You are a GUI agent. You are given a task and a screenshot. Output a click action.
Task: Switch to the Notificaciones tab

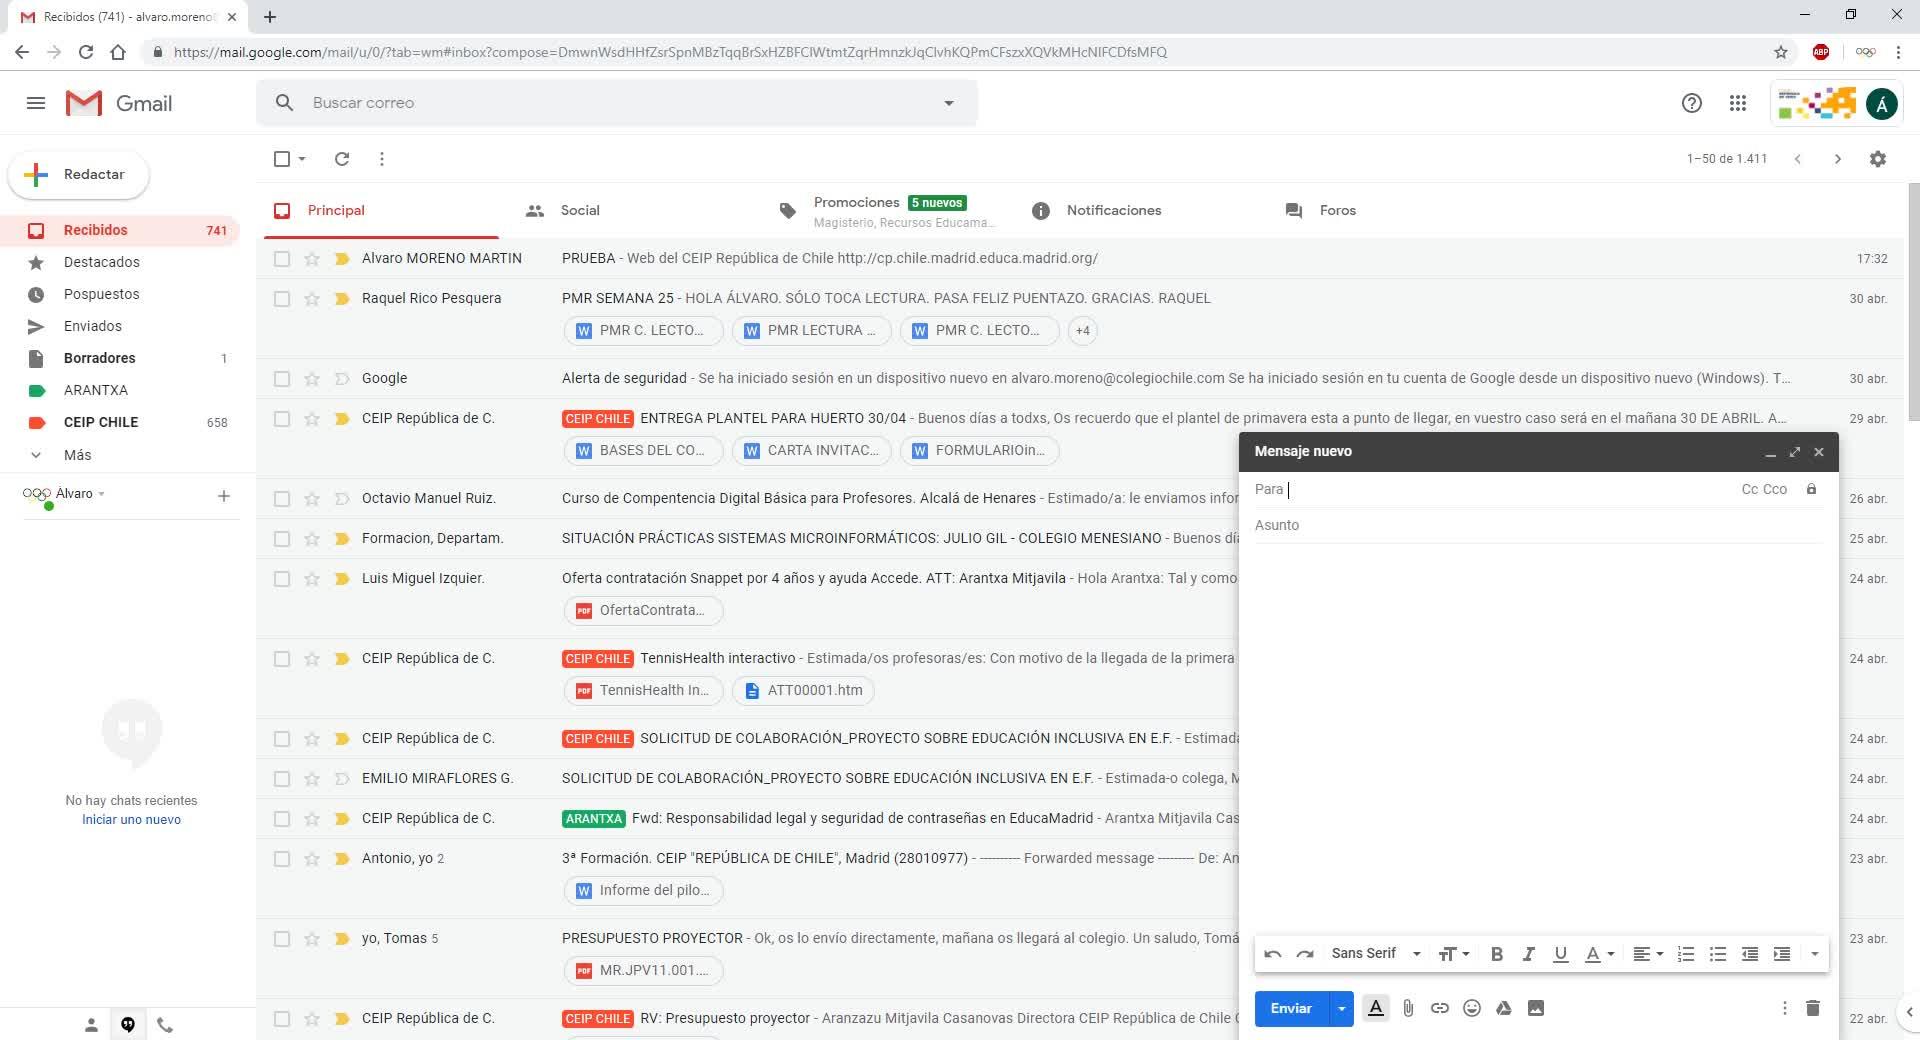[x=1114, y=211]
